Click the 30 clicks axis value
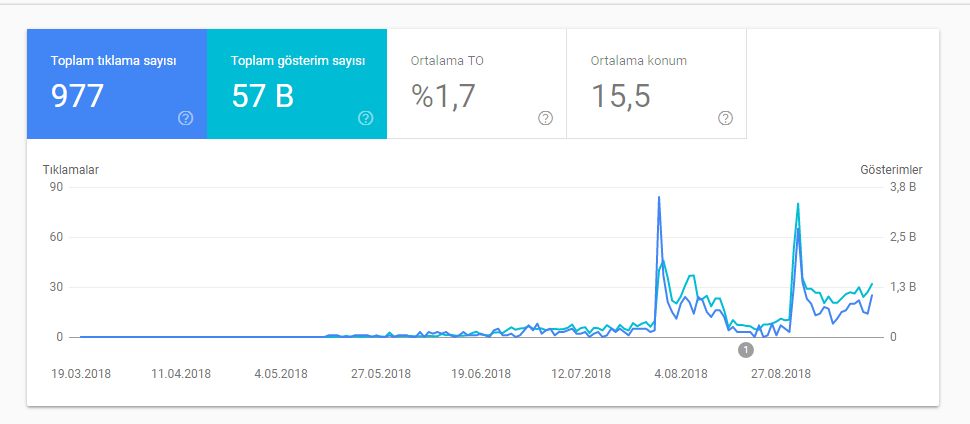Viewport: 970px width, 424px height. pos(56,287)
